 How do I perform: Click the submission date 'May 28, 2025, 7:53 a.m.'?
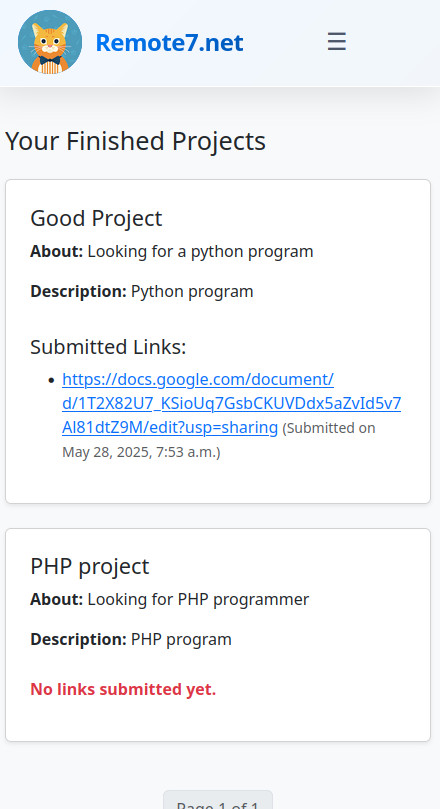[x=139, y=452]
